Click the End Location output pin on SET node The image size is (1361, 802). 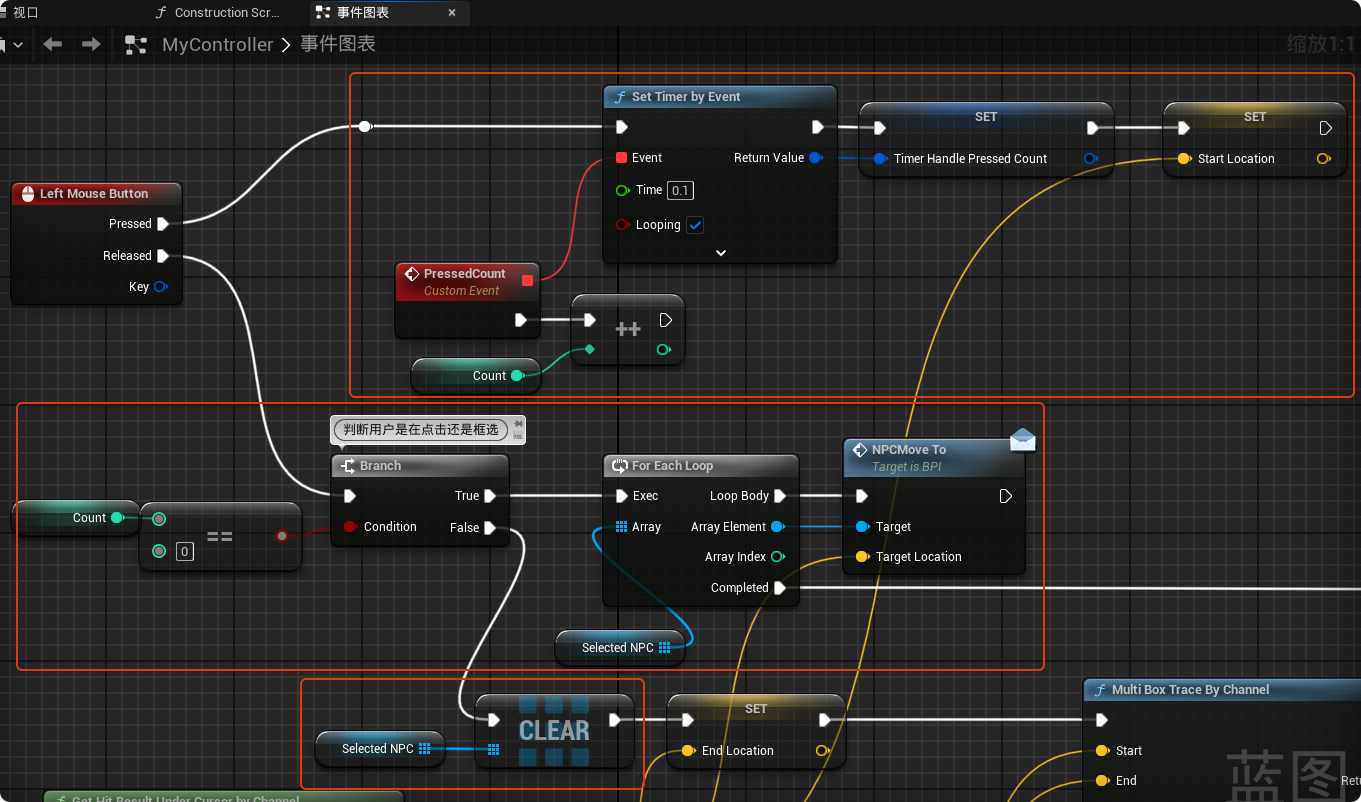(822, 751)
